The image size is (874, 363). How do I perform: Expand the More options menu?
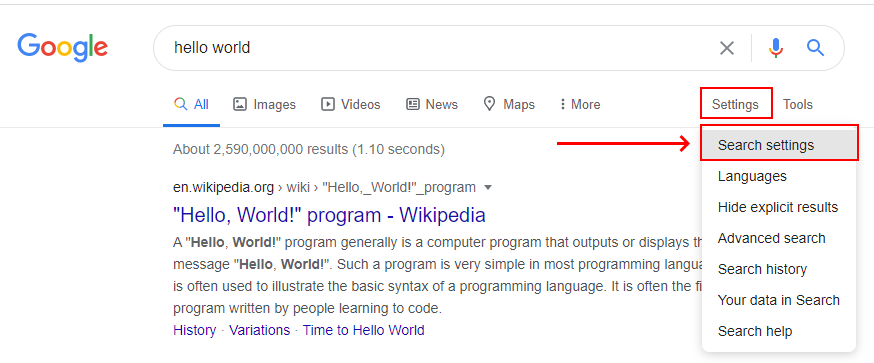pos(580,104)
